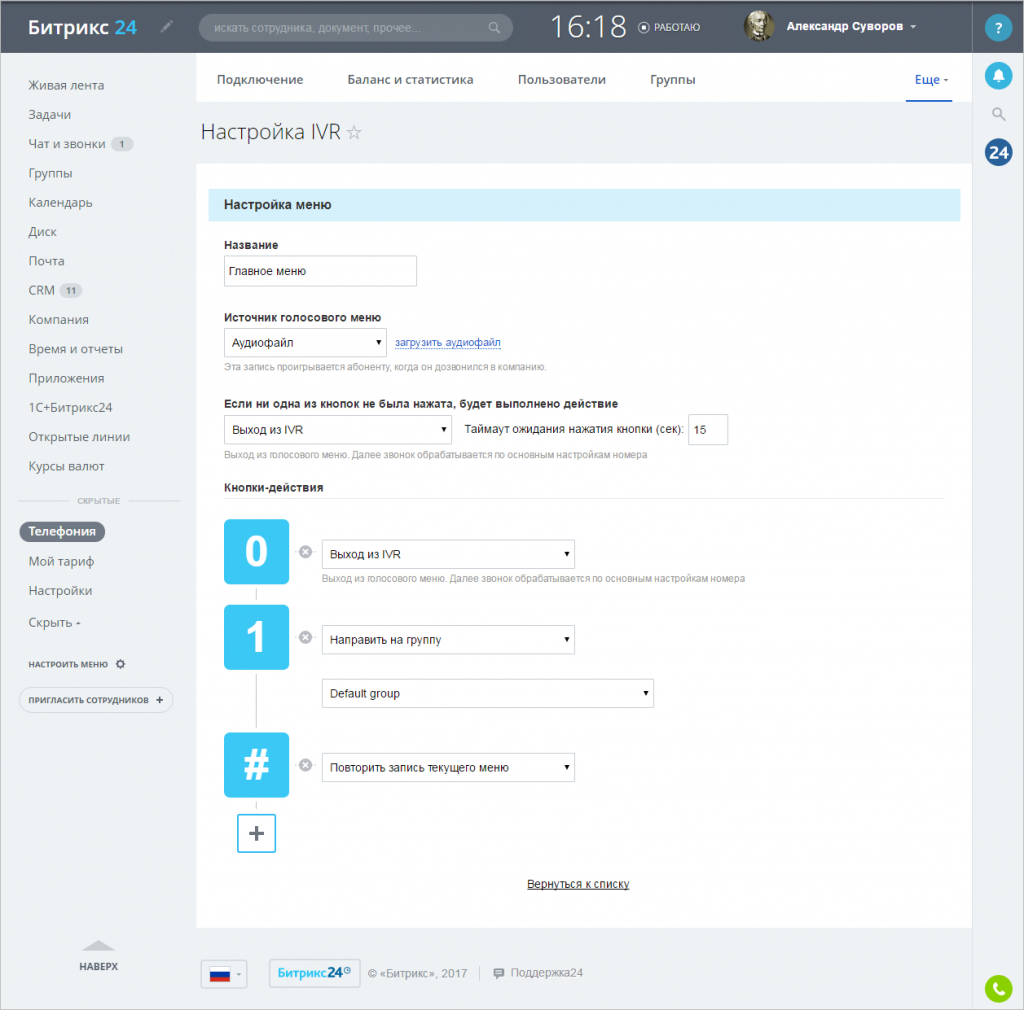1024x1010 pixels.
Task: Add Настройка IVR page to favorites star
Action: point(354,133)
